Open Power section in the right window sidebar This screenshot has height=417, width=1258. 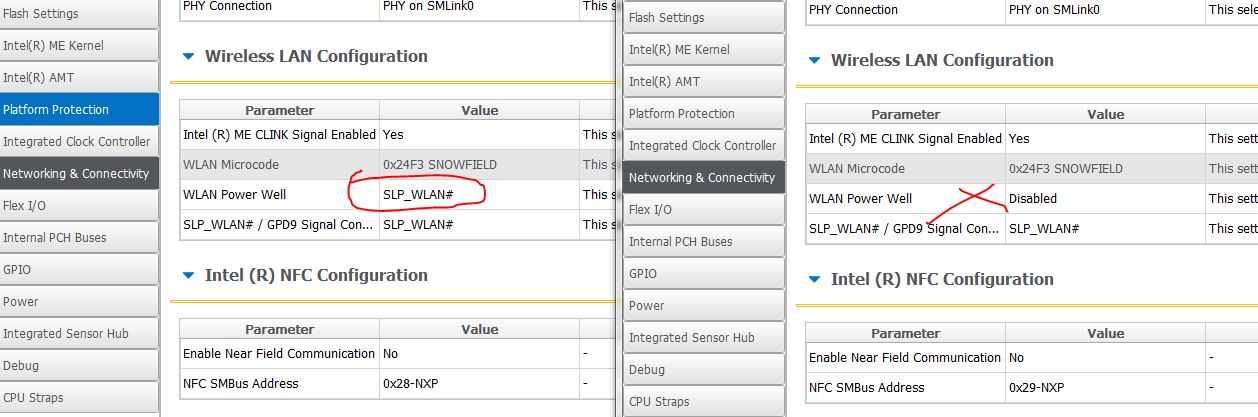pos(704,306)
